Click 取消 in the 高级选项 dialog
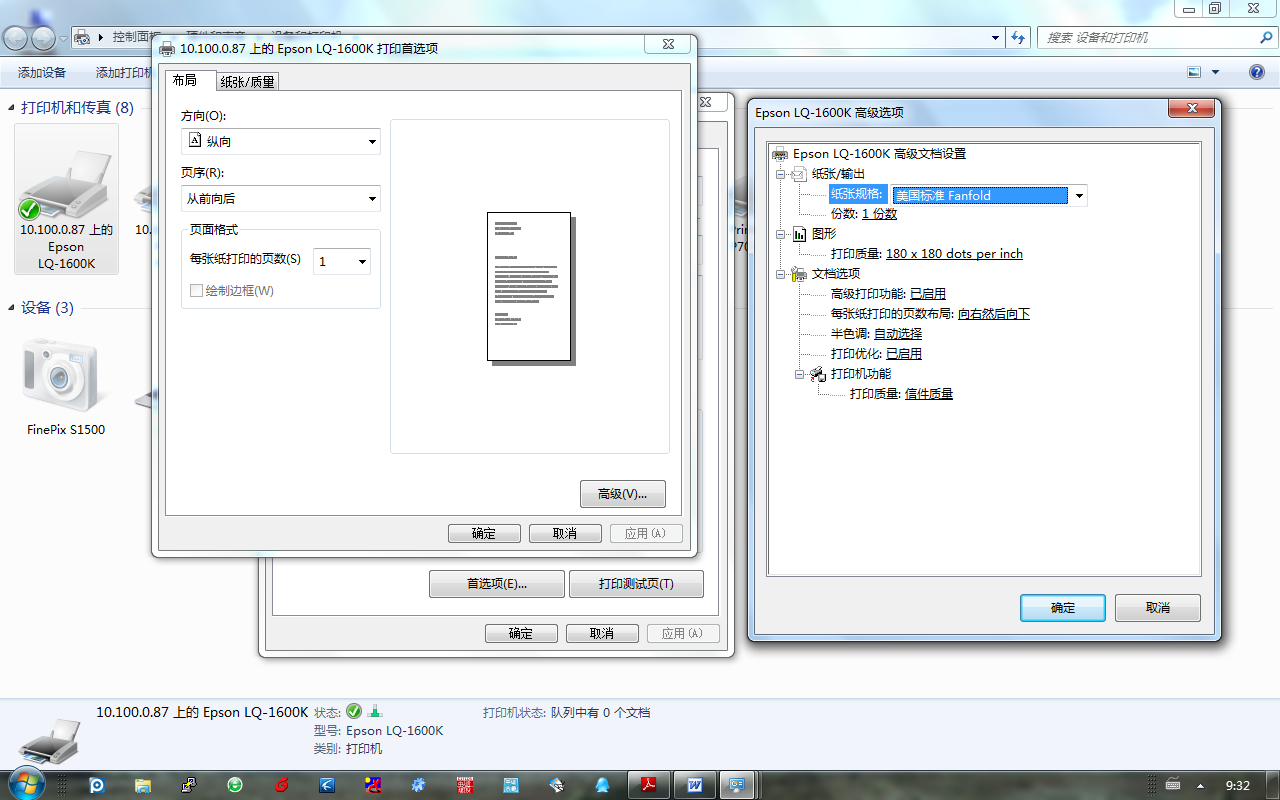Viewport: 1280px width, 800px height. click(x=1158, y=608)
